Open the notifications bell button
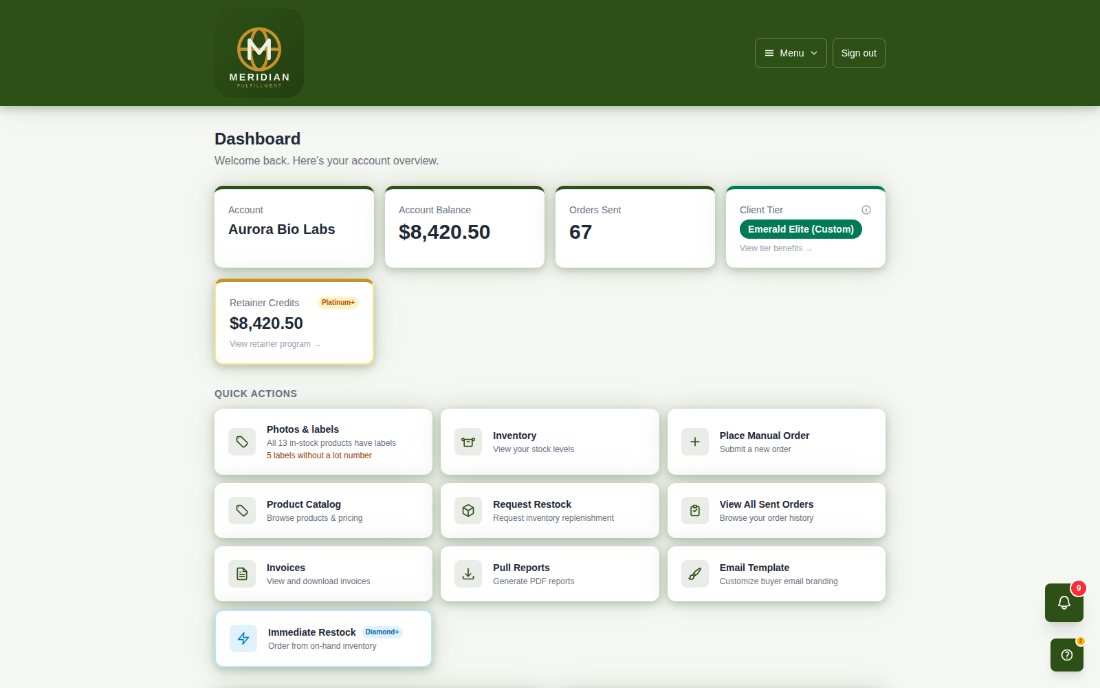Image resolution: width=1100 pixels, height=688 pixels. pos(1064,602)
